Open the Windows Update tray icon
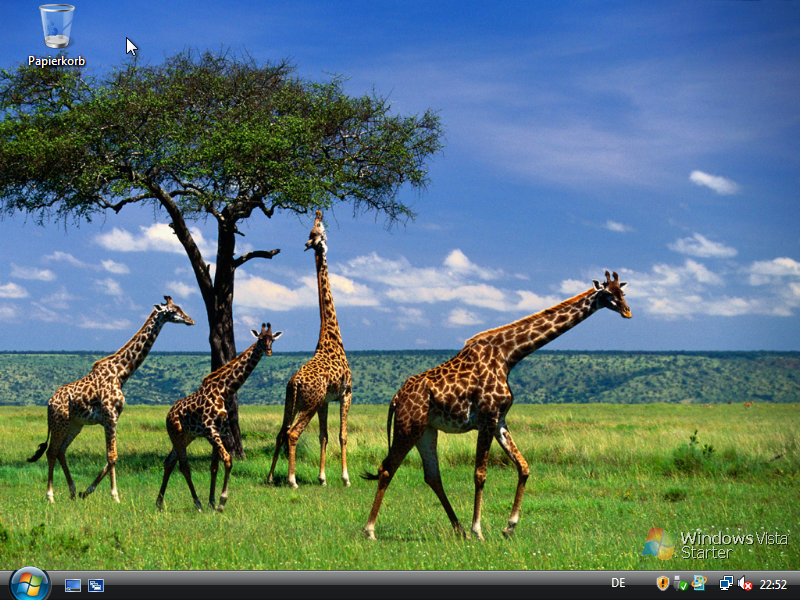This screenshot has height=600, width=800. click(x=698, y=583)
